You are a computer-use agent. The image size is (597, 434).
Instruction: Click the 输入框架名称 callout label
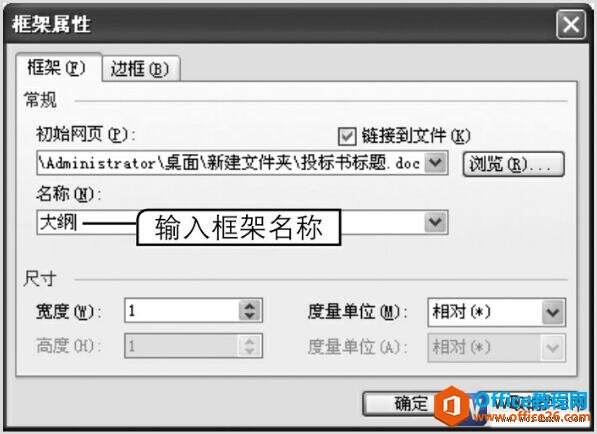click(x=238, y=227)
